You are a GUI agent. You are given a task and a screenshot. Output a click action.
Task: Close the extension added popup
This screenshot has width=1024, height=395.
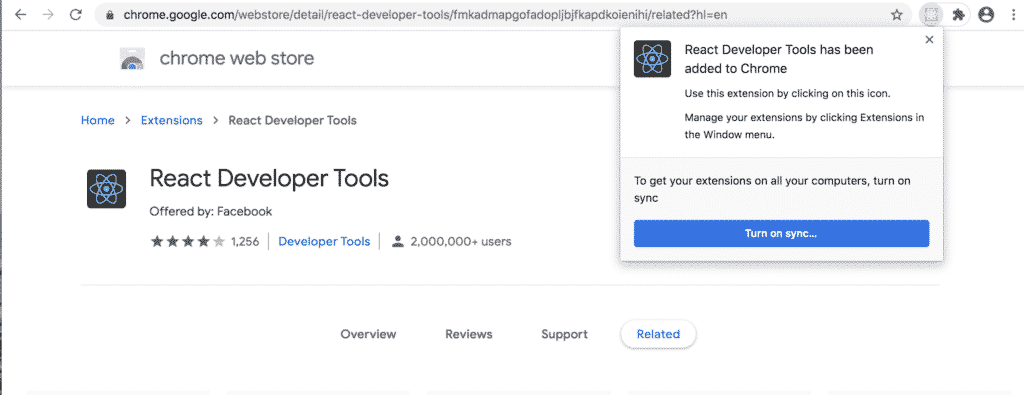tap(929, 40)
